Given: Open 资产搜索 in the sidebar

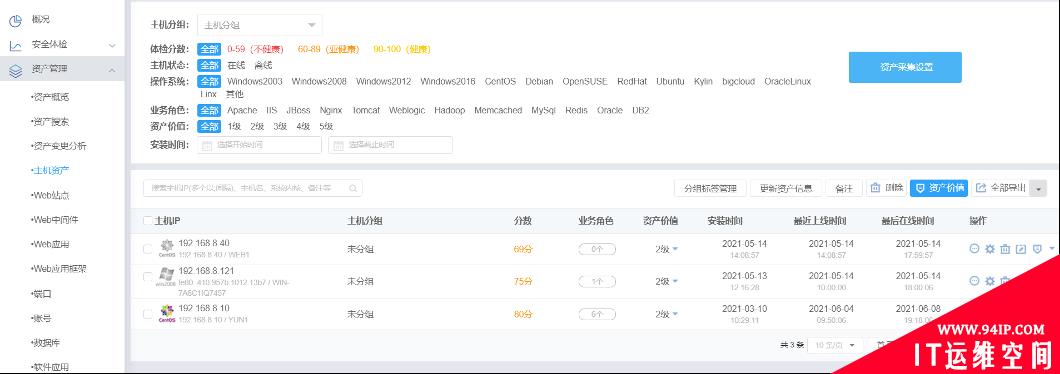Looking at the screenshot, I should point(50,122).
